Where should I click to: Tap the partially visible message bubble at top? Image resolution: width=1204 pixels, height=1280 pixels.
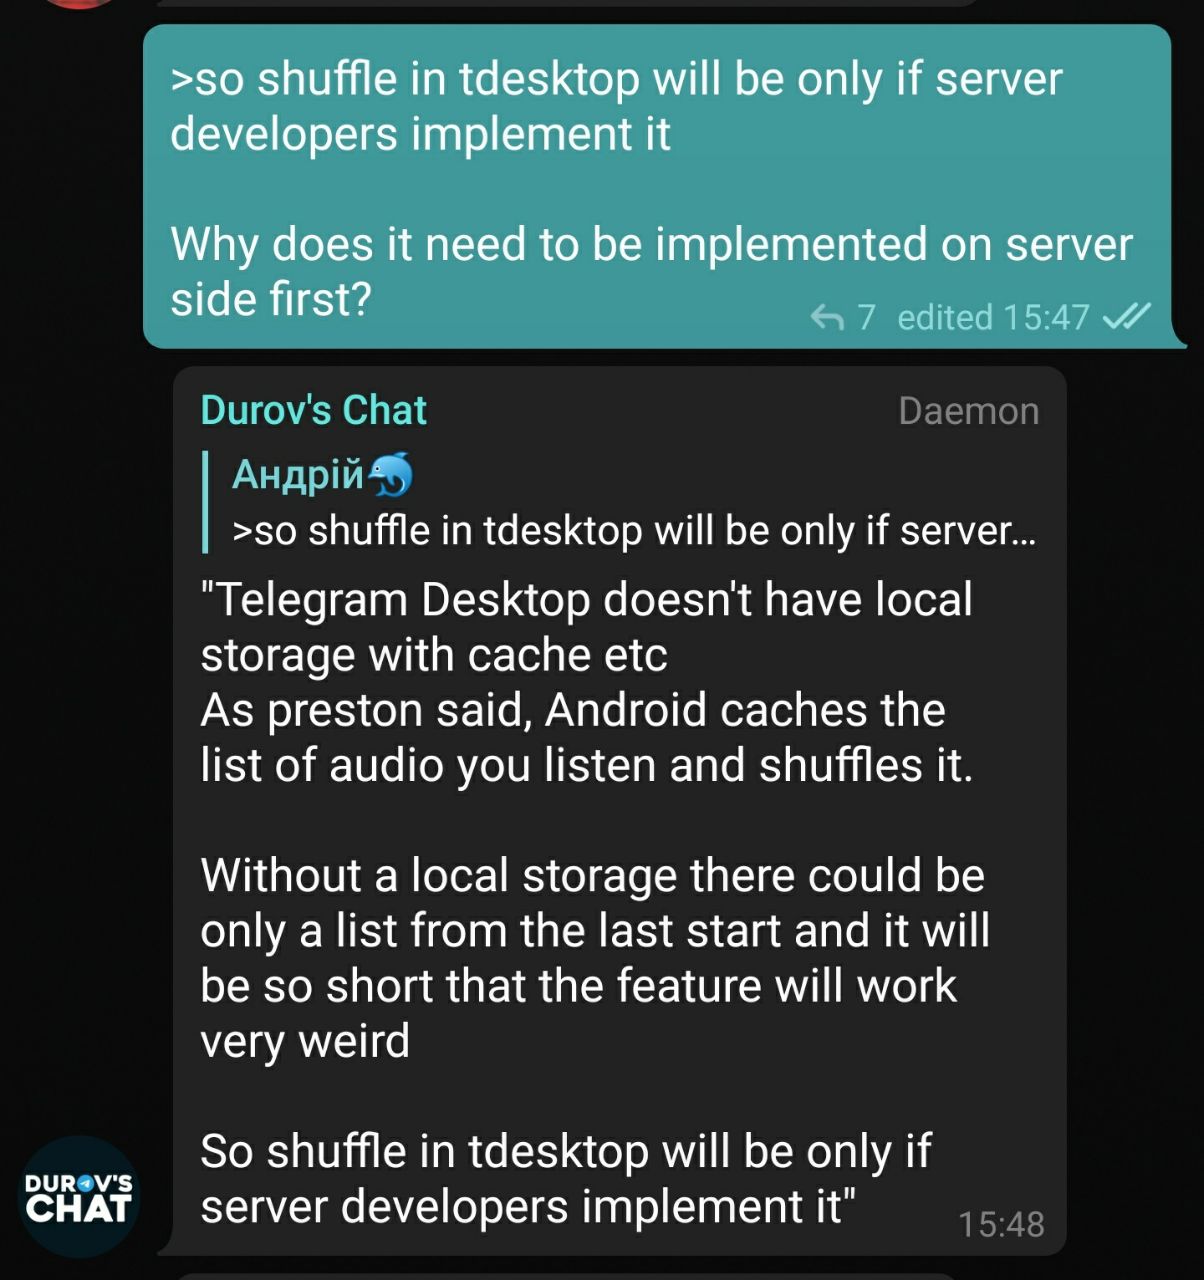567,3
